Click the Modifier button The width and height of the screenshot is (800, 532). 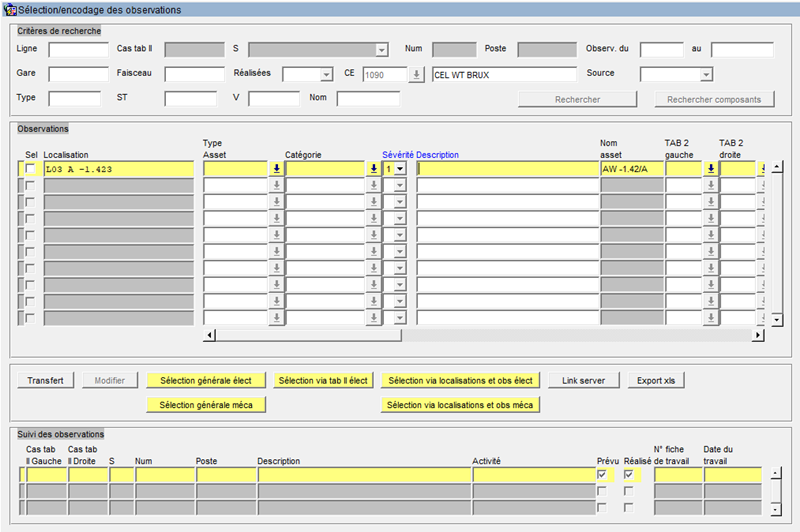click(x=110, y=381)
